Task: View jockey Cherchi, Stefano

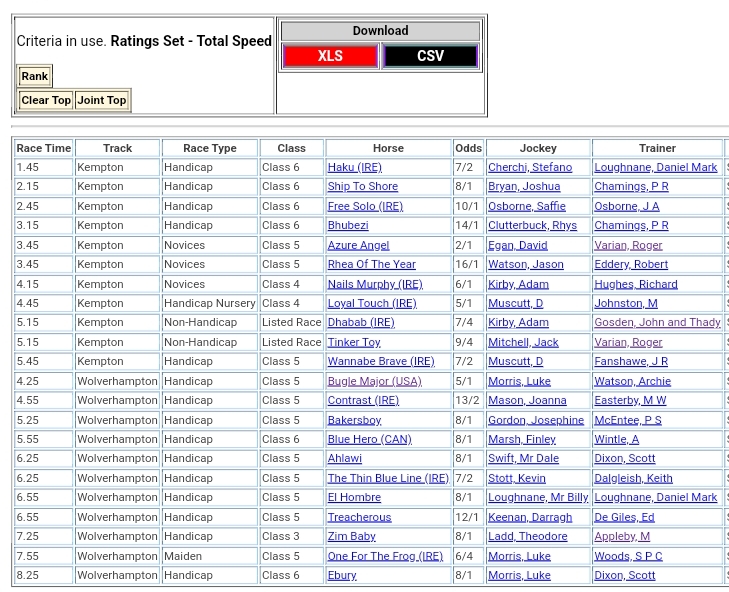Action: [x=530, y=168]
